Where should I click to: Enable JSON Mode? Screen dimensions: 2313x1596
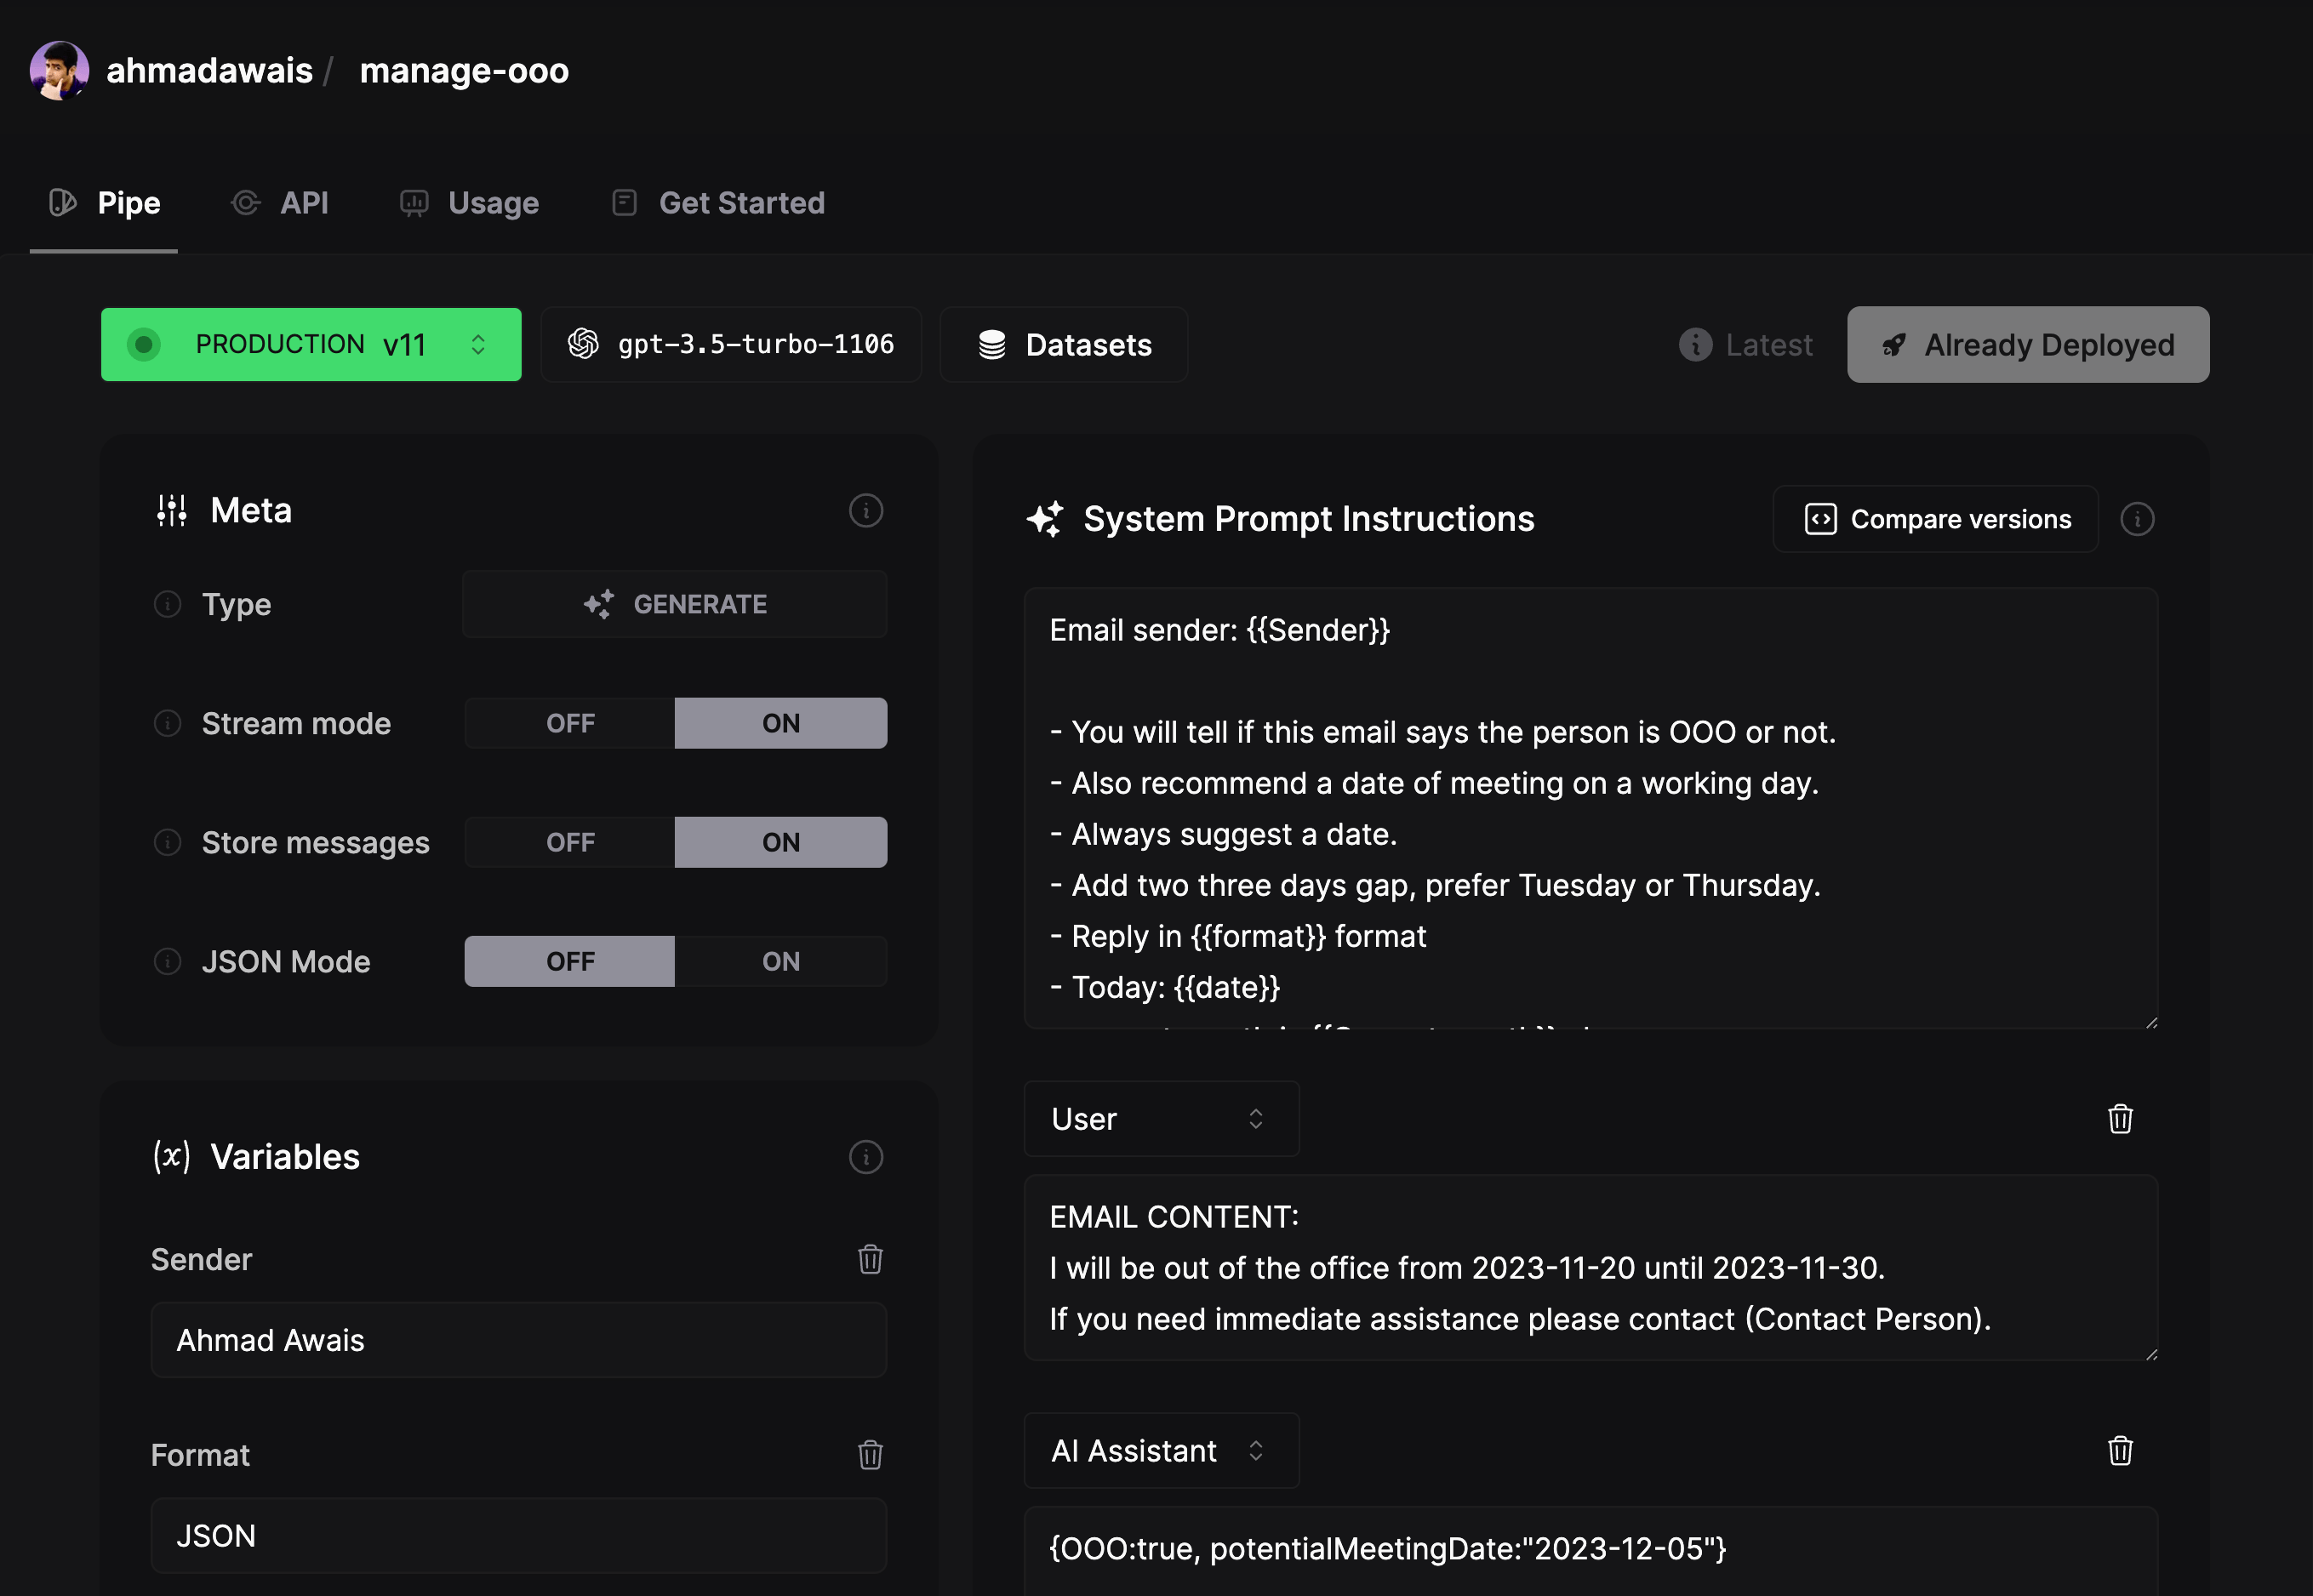781,961
